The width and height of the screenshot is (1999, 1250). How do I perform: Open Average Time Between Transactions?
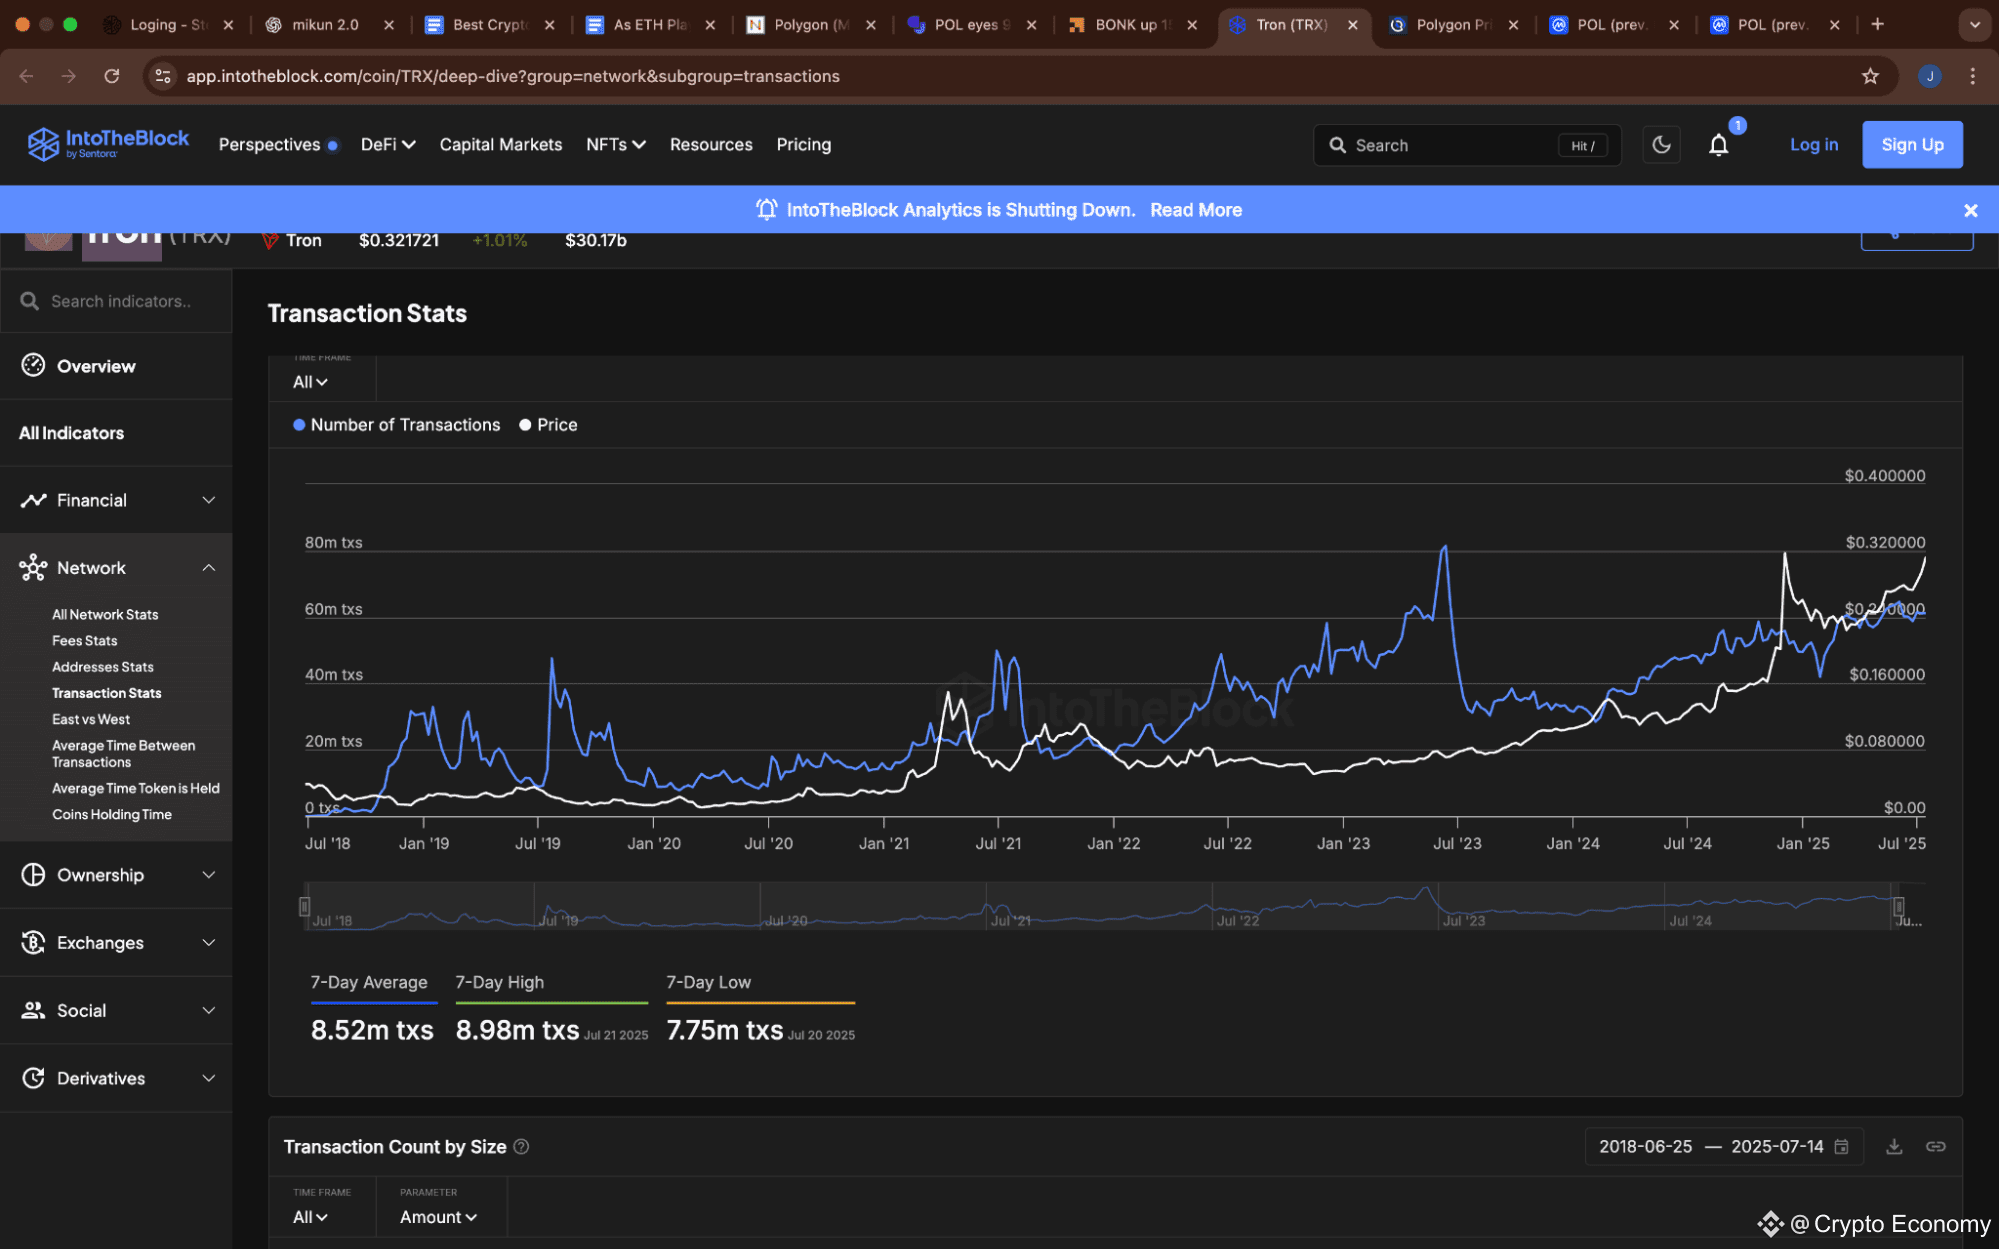click(x=123, y=754)
